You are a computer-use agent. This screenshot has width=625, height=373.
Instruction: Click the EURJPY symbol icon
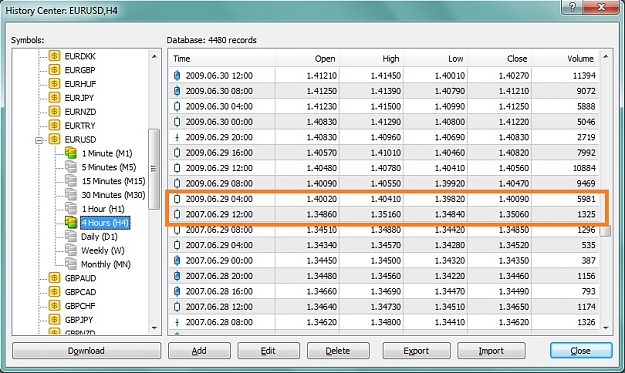(x=54, y=98)
